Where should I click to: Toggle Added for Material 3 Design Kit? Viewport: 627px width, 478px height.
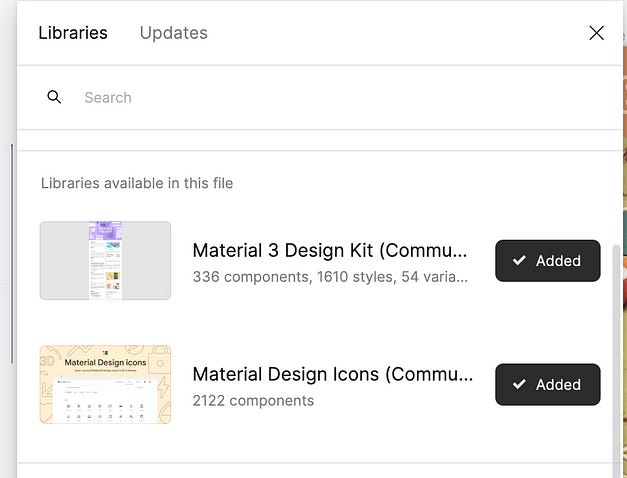point(547,261)
